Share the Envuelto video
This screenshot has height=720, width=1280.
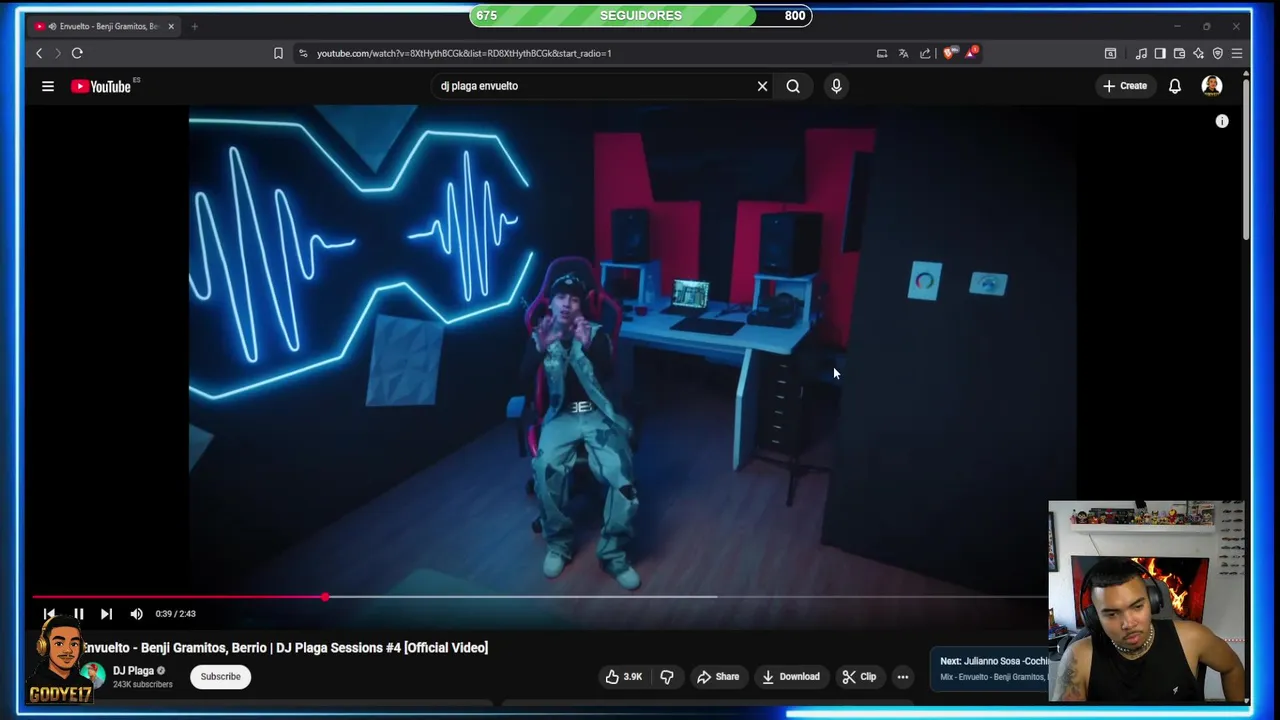pos(718,677)
